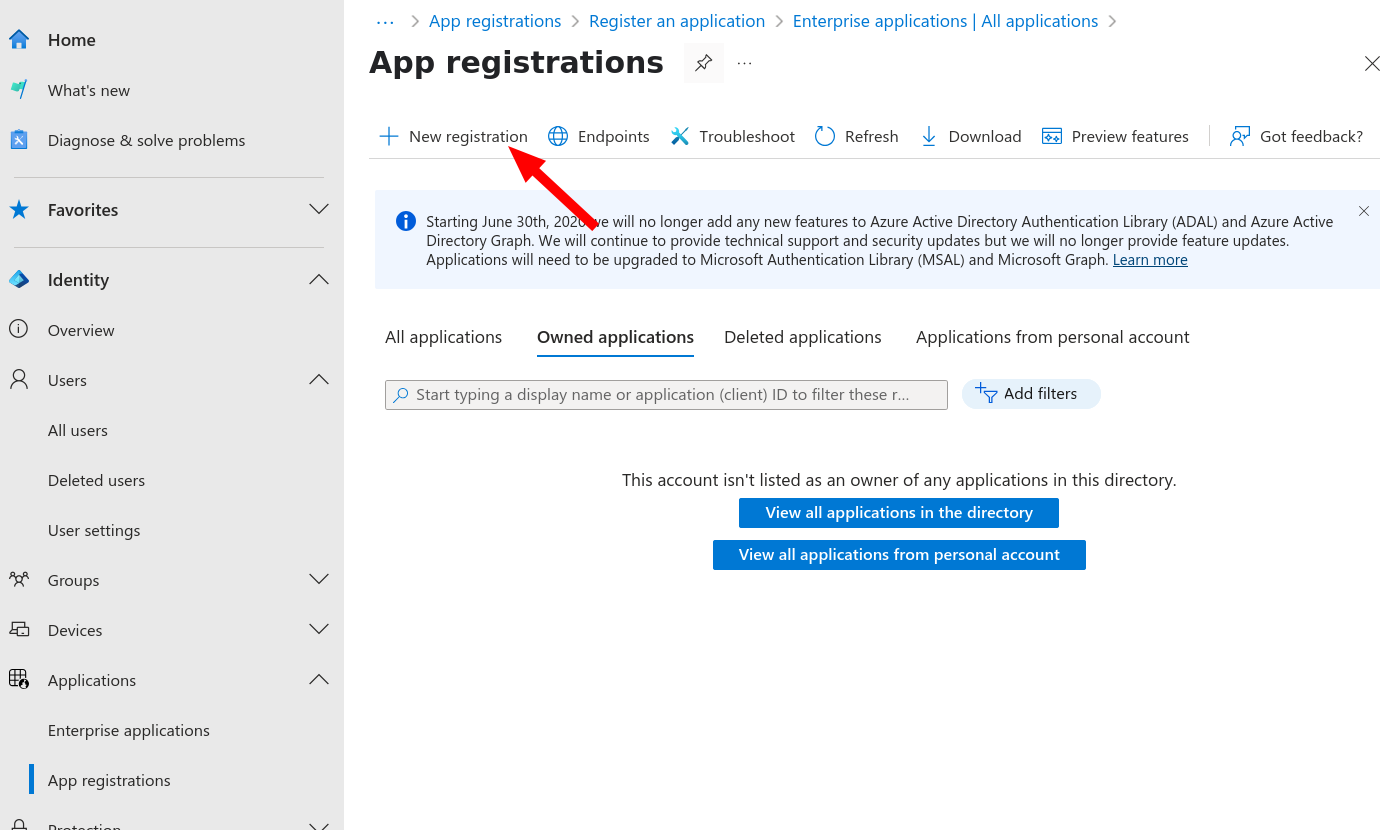Click the Applications grid icon
Screen dimensions: 1380x830
(19, 680)
